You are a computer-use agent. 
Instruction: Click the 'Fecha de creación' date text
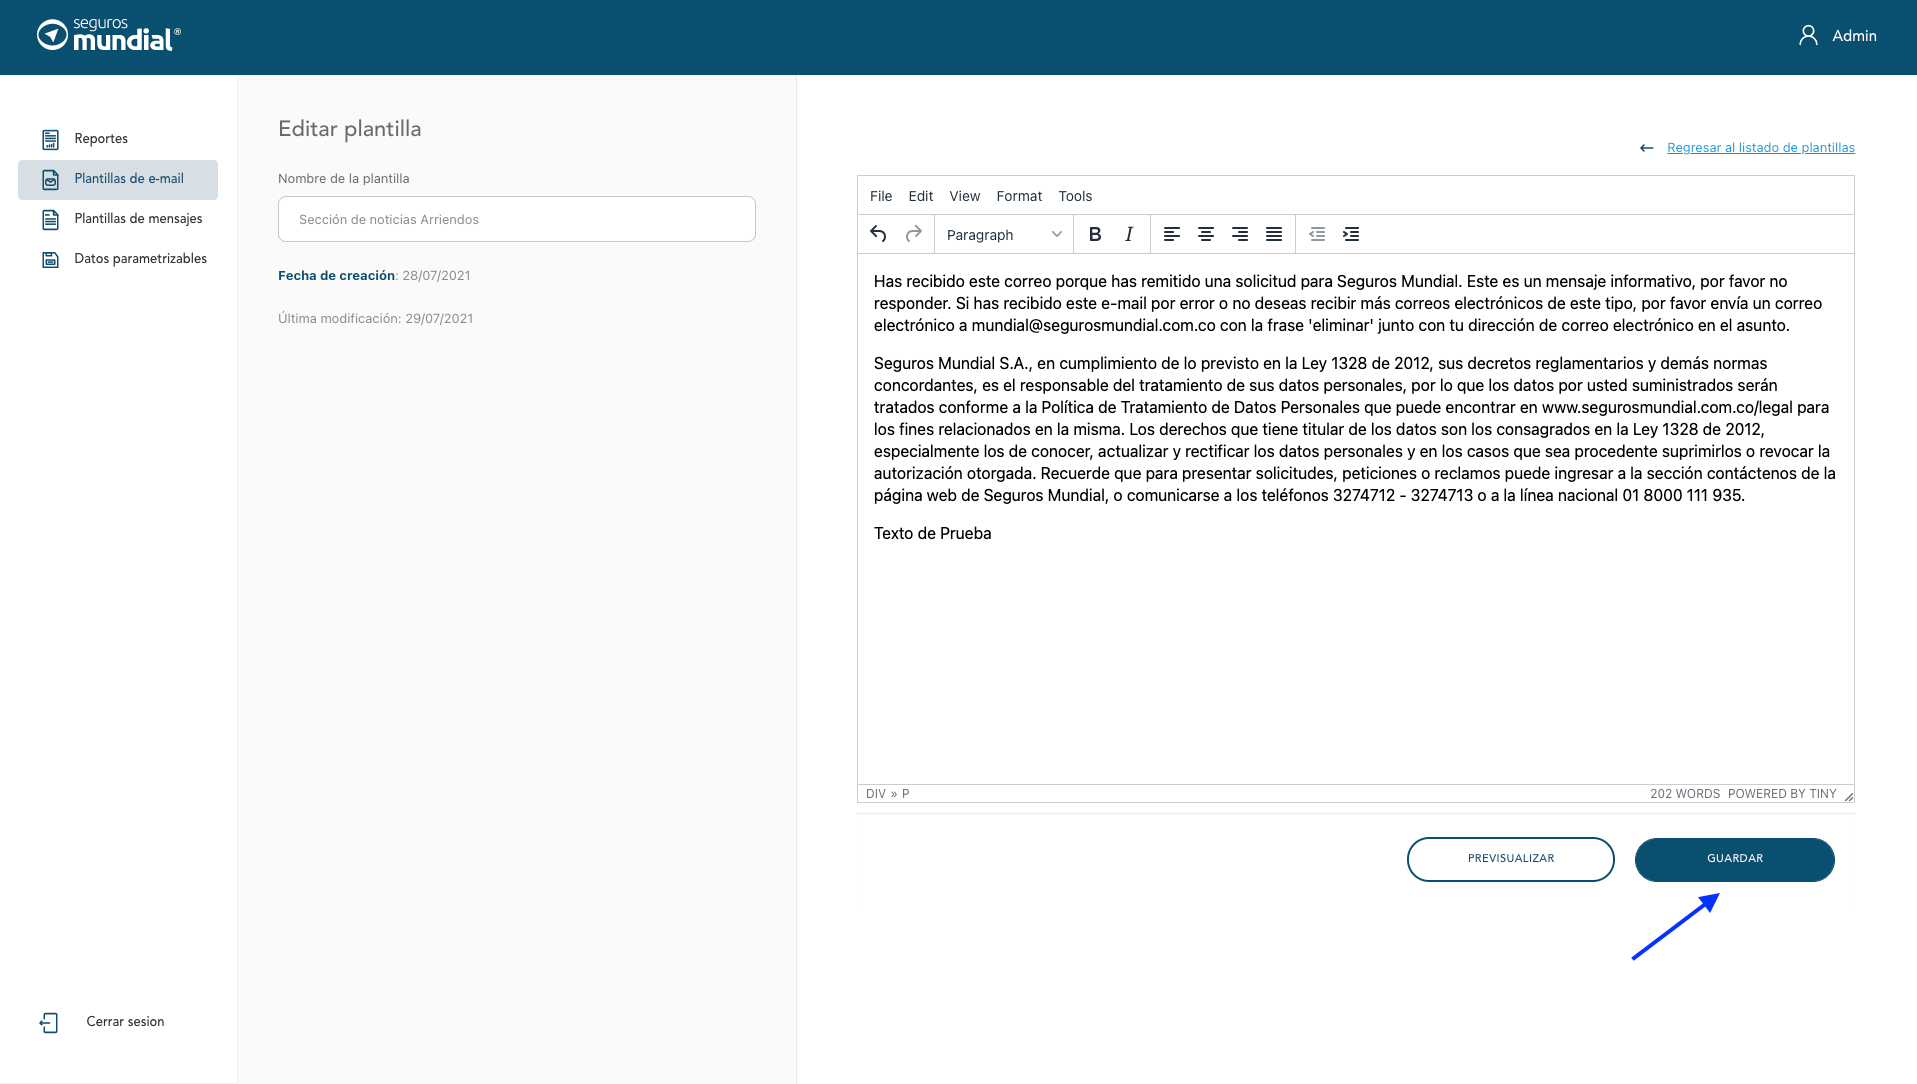[374, 276]
